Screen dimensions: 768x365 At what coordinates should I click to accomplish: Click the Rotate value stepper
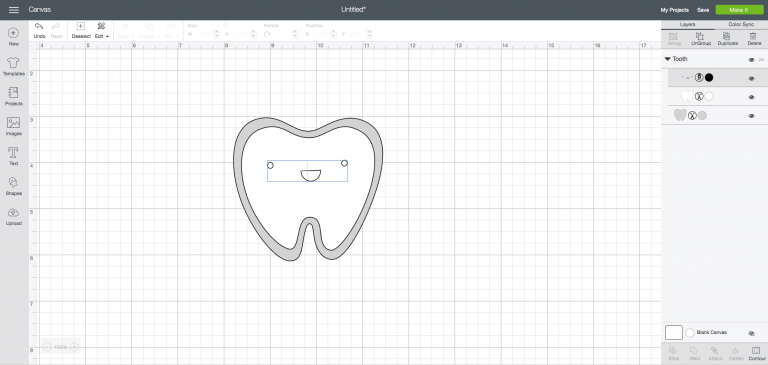click(295, 34)
